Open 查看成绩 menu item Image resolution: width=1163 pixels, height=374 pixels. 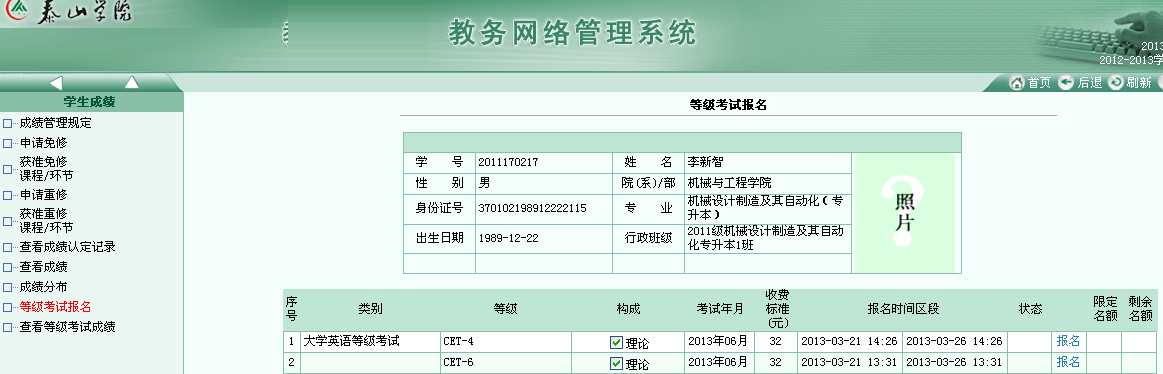click(43, 266)
